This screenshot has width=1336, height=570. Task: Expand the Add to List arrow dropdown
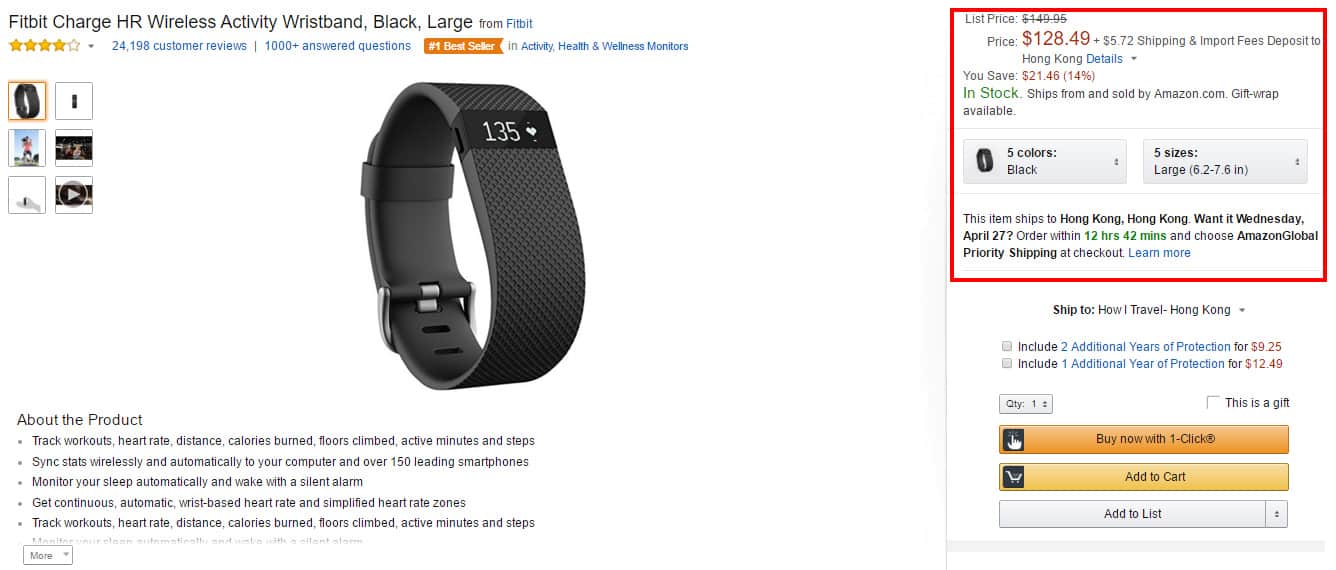point(1276,514)
